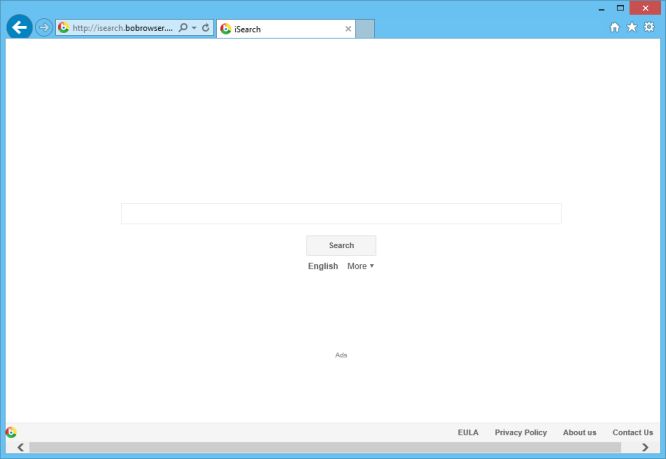Viewport: 666px width, 459px height.
Task: Click the horizontal scrollbar left arrow
Action: click(20, 447)
